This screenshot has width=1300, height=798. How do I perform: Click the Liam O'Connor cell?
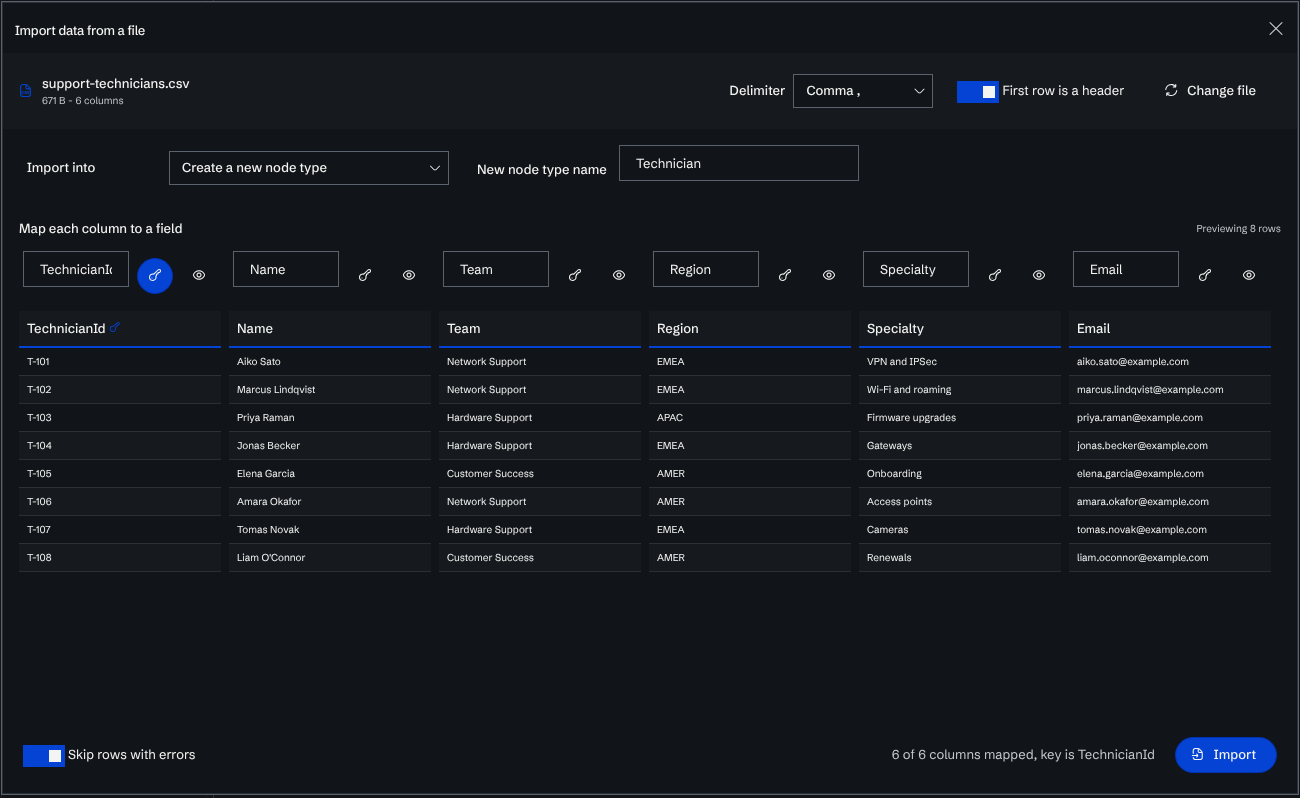coord(330,558)
